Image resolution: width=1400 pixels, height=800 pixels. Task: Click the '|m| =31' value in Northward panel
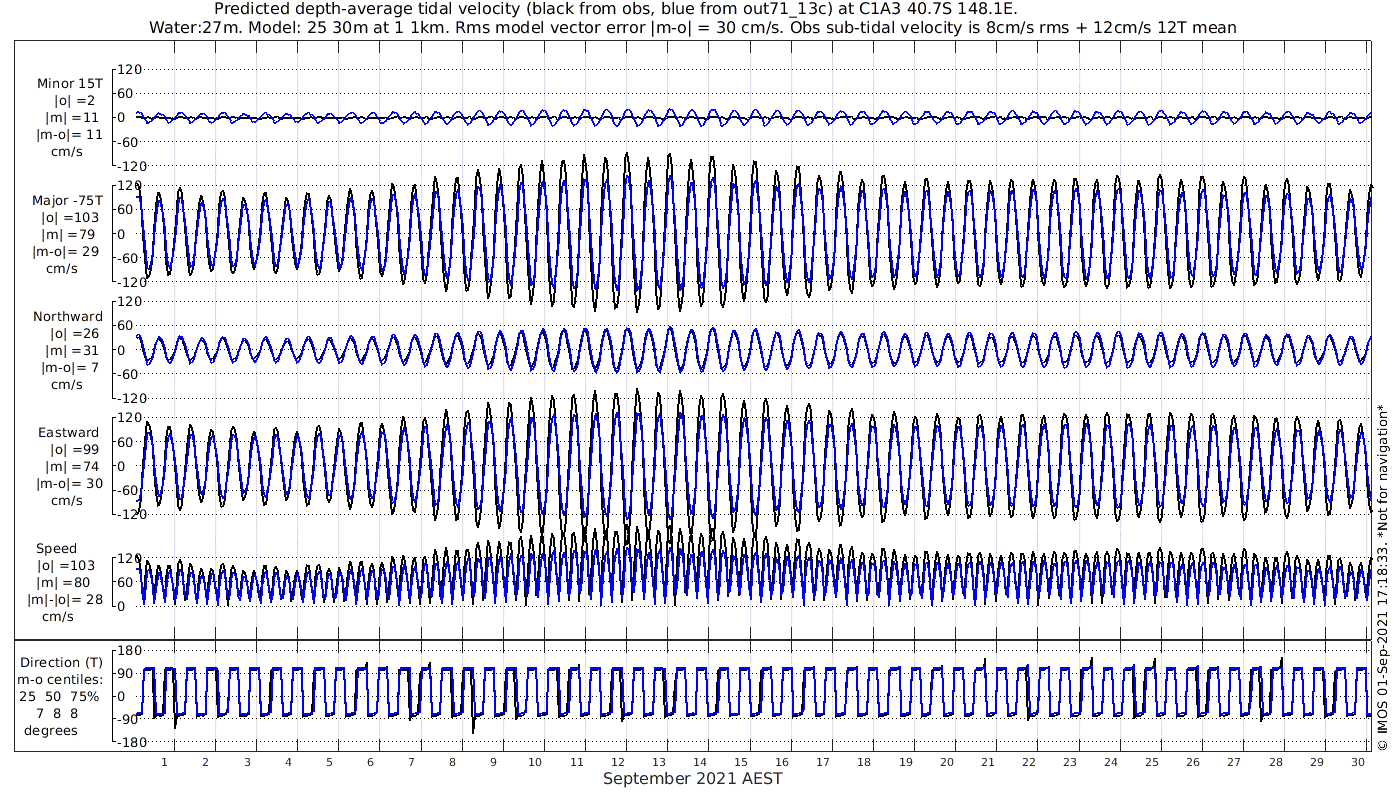click(x=71, y=351)
